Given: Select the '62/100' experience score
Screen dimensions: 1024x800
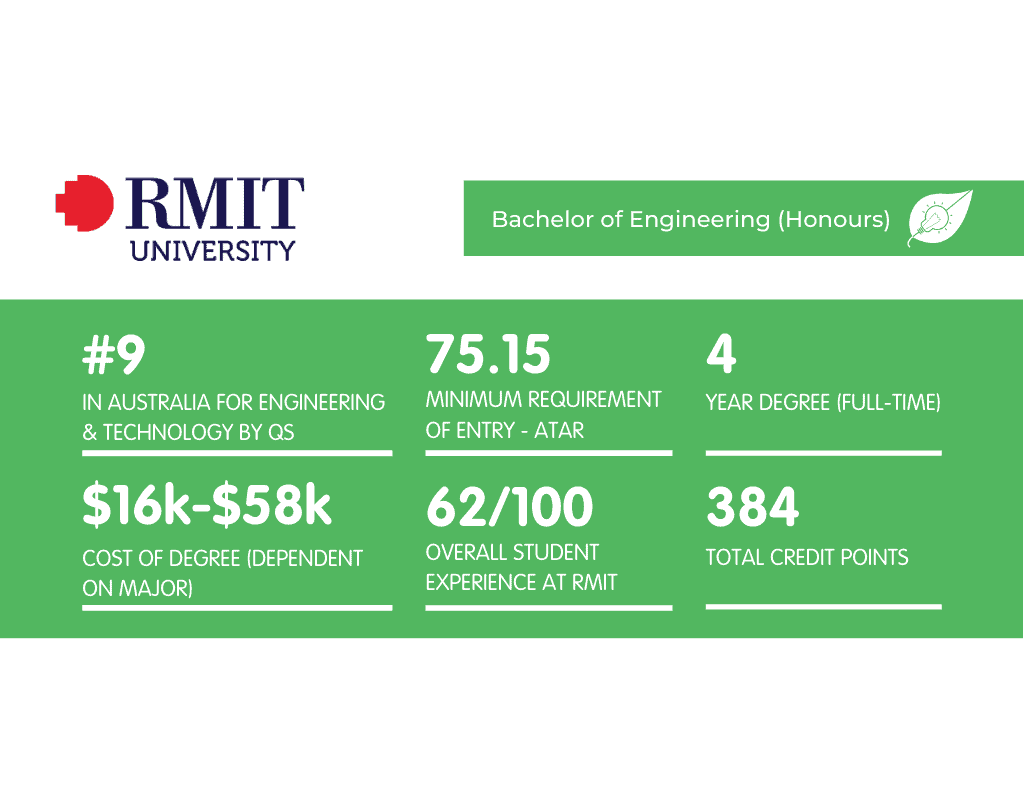Looking at the screenshot, I should point(511,508).
